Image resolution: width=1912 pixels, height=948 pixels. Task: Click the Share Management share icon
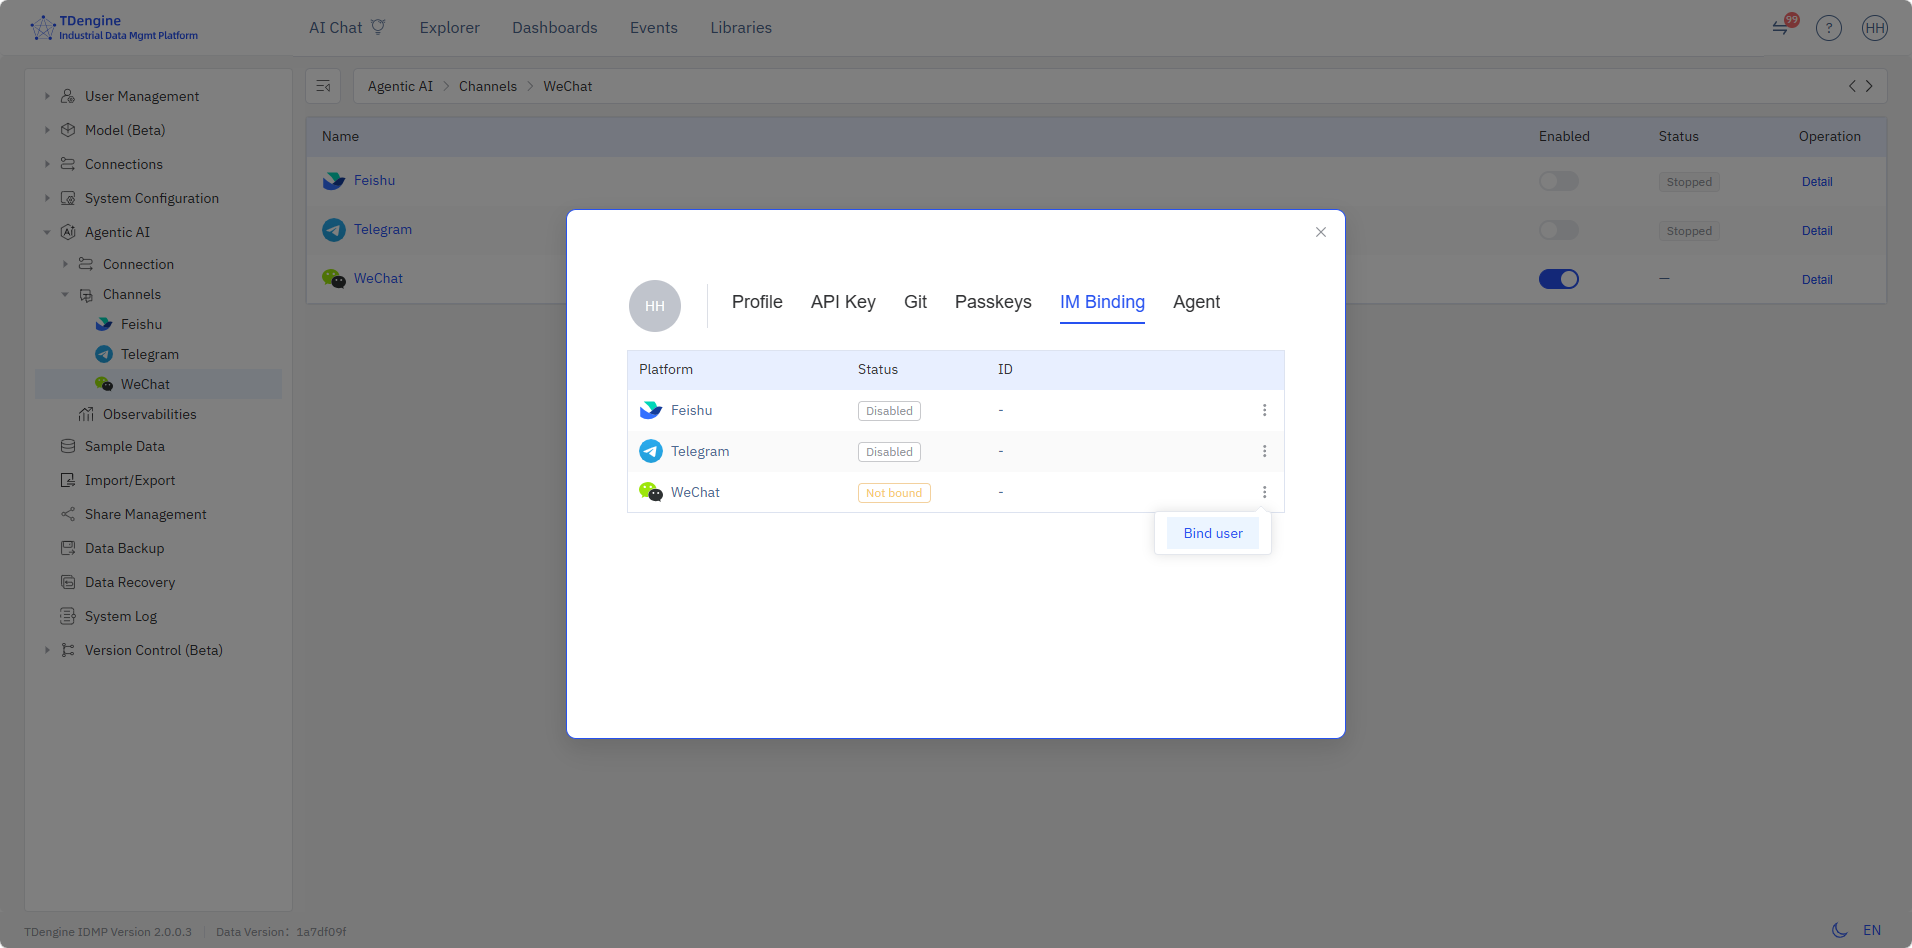(68, 514)
